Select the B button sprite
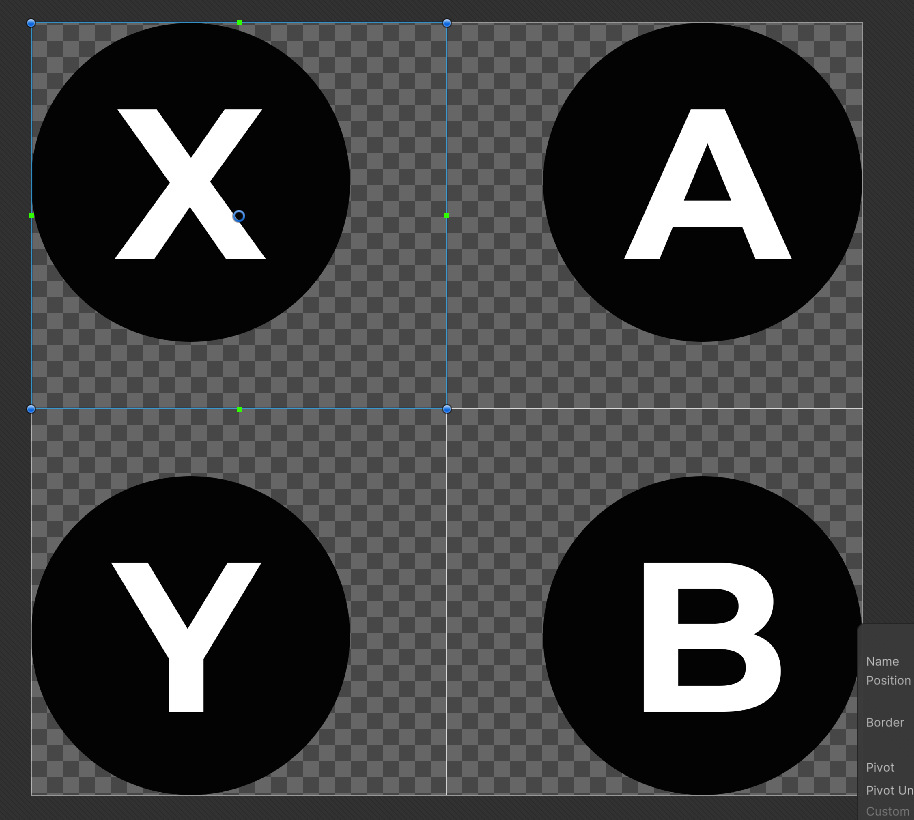The width and height of the screenshot is (914, 820). pos(702,636)
